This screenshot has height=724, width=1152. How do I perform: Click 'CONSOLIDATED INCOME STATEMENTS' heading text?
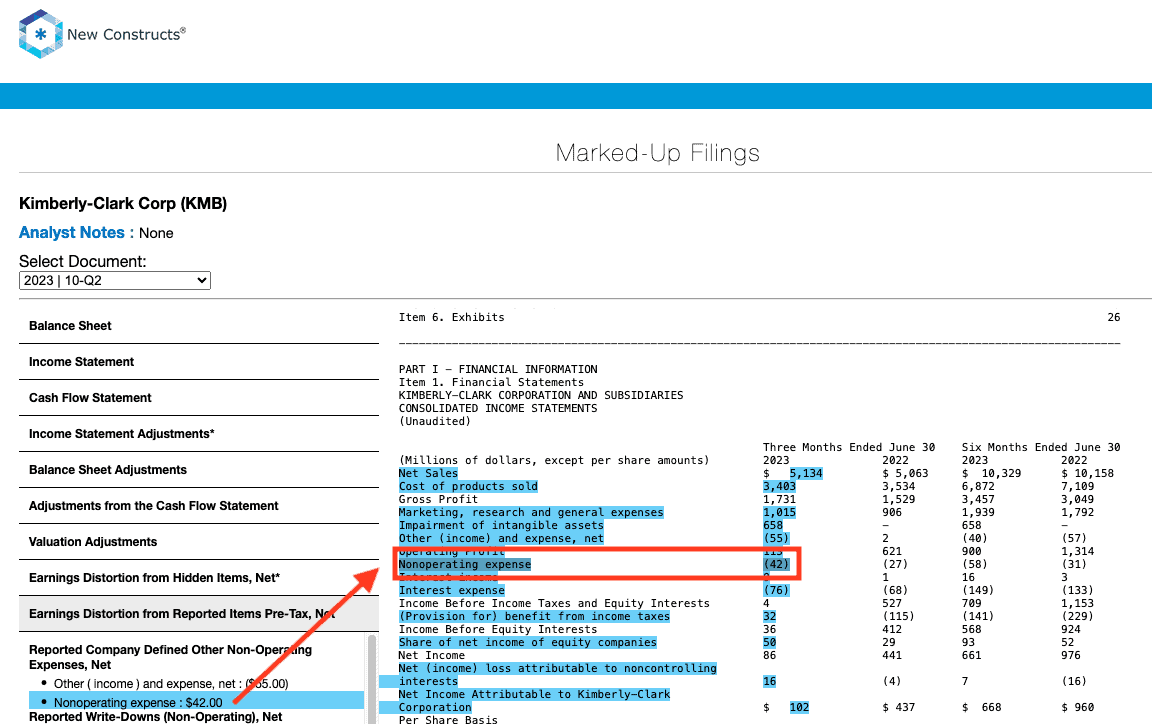(x=498, y=409)
